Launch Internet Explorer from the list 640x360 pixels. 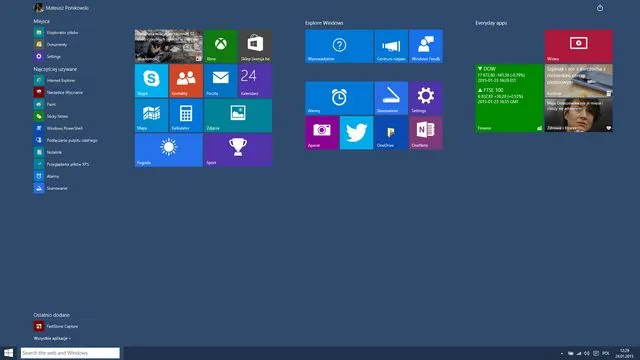(55, 80)
